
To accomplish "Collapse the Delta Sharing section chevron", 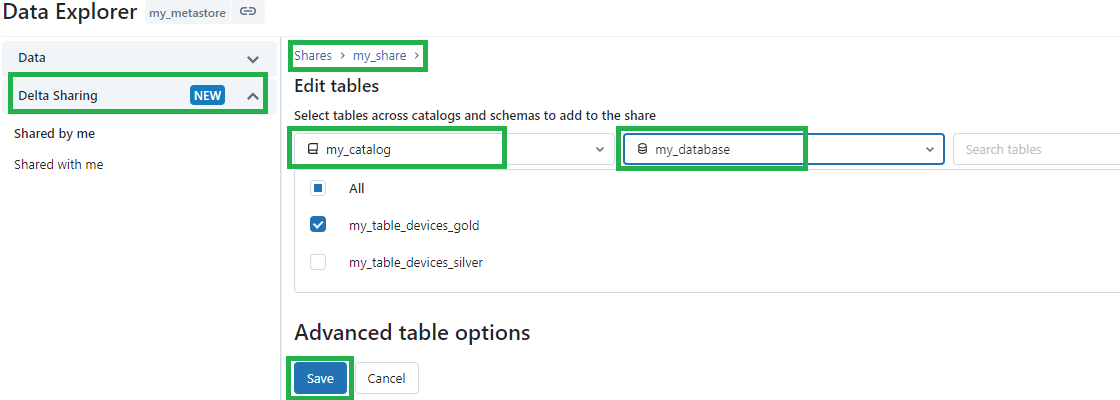I will (x=253, y=95).
